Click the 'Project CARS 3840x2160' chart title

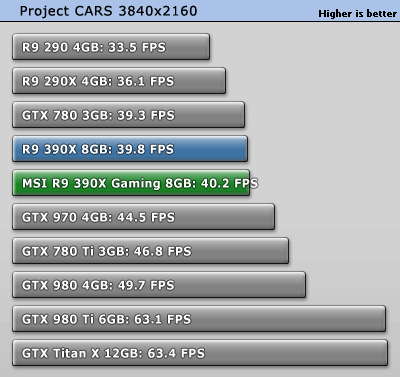point(108,11)
